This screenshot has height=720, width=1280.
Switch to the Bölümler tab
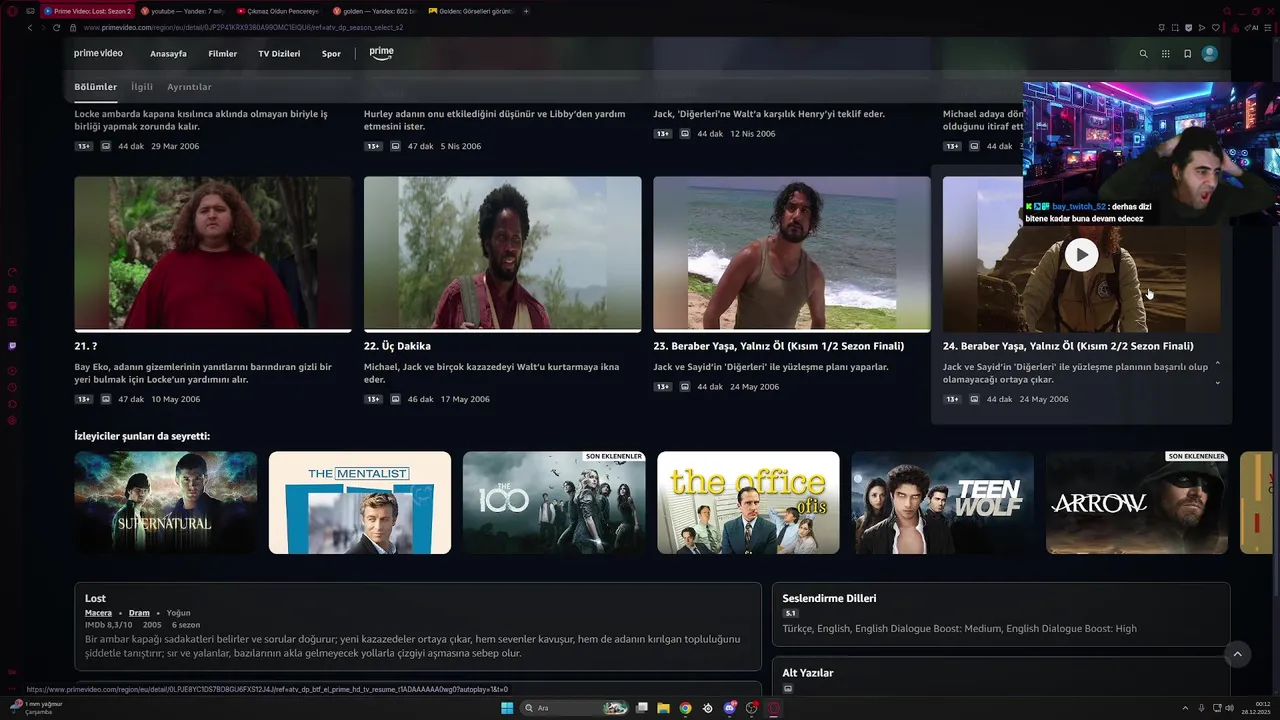coord(96,87)
